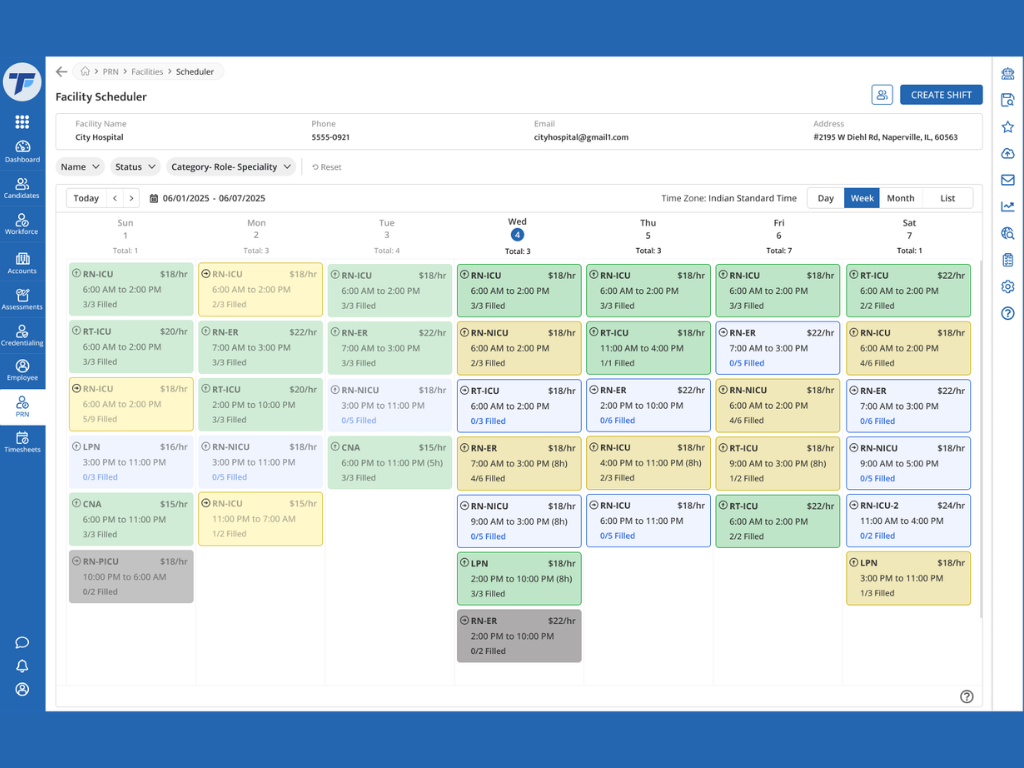1024x768 pixels.
Task: Click the notifications bell icon
Action: 22,665
